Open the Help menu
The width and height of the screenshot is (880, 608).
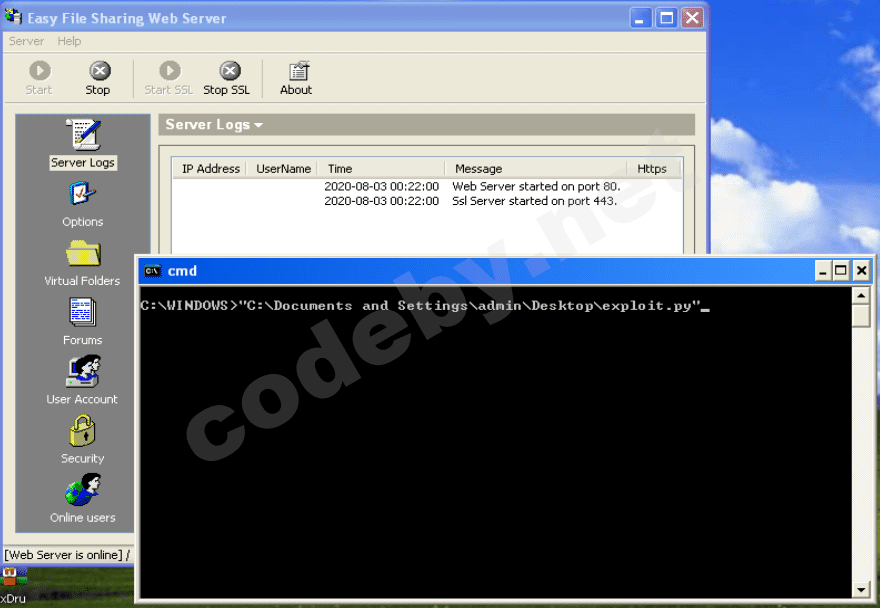click(x=69, y=41)
